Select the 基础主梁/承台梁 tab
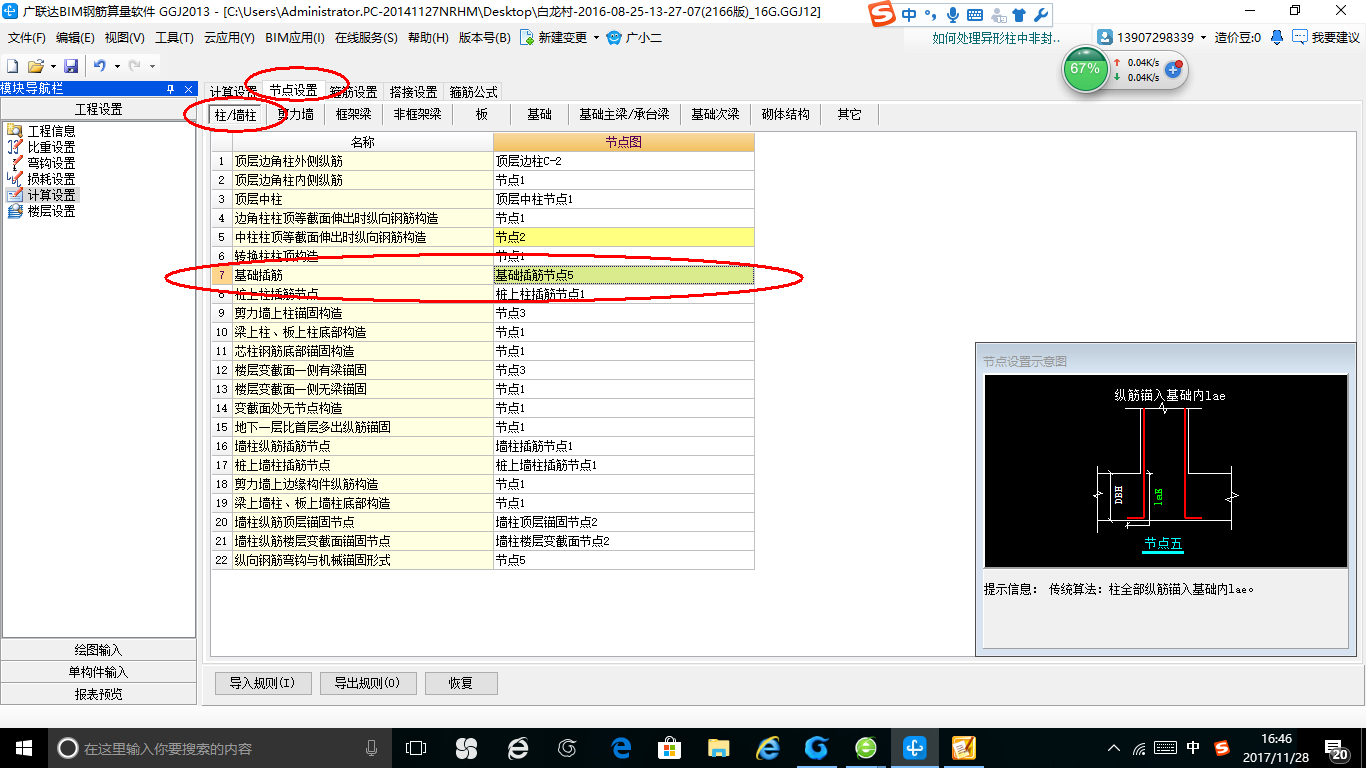1366x768 pixels. pos(624,114)
